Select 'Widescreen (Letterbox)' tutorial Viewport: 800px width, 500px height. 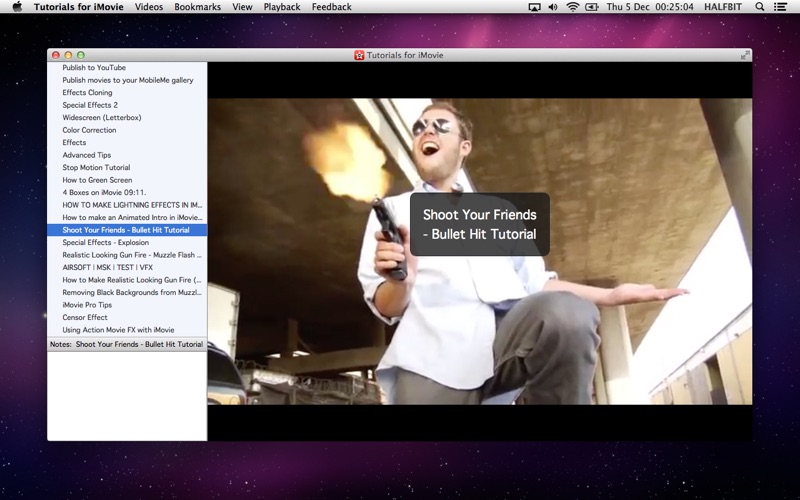point(127,117)
